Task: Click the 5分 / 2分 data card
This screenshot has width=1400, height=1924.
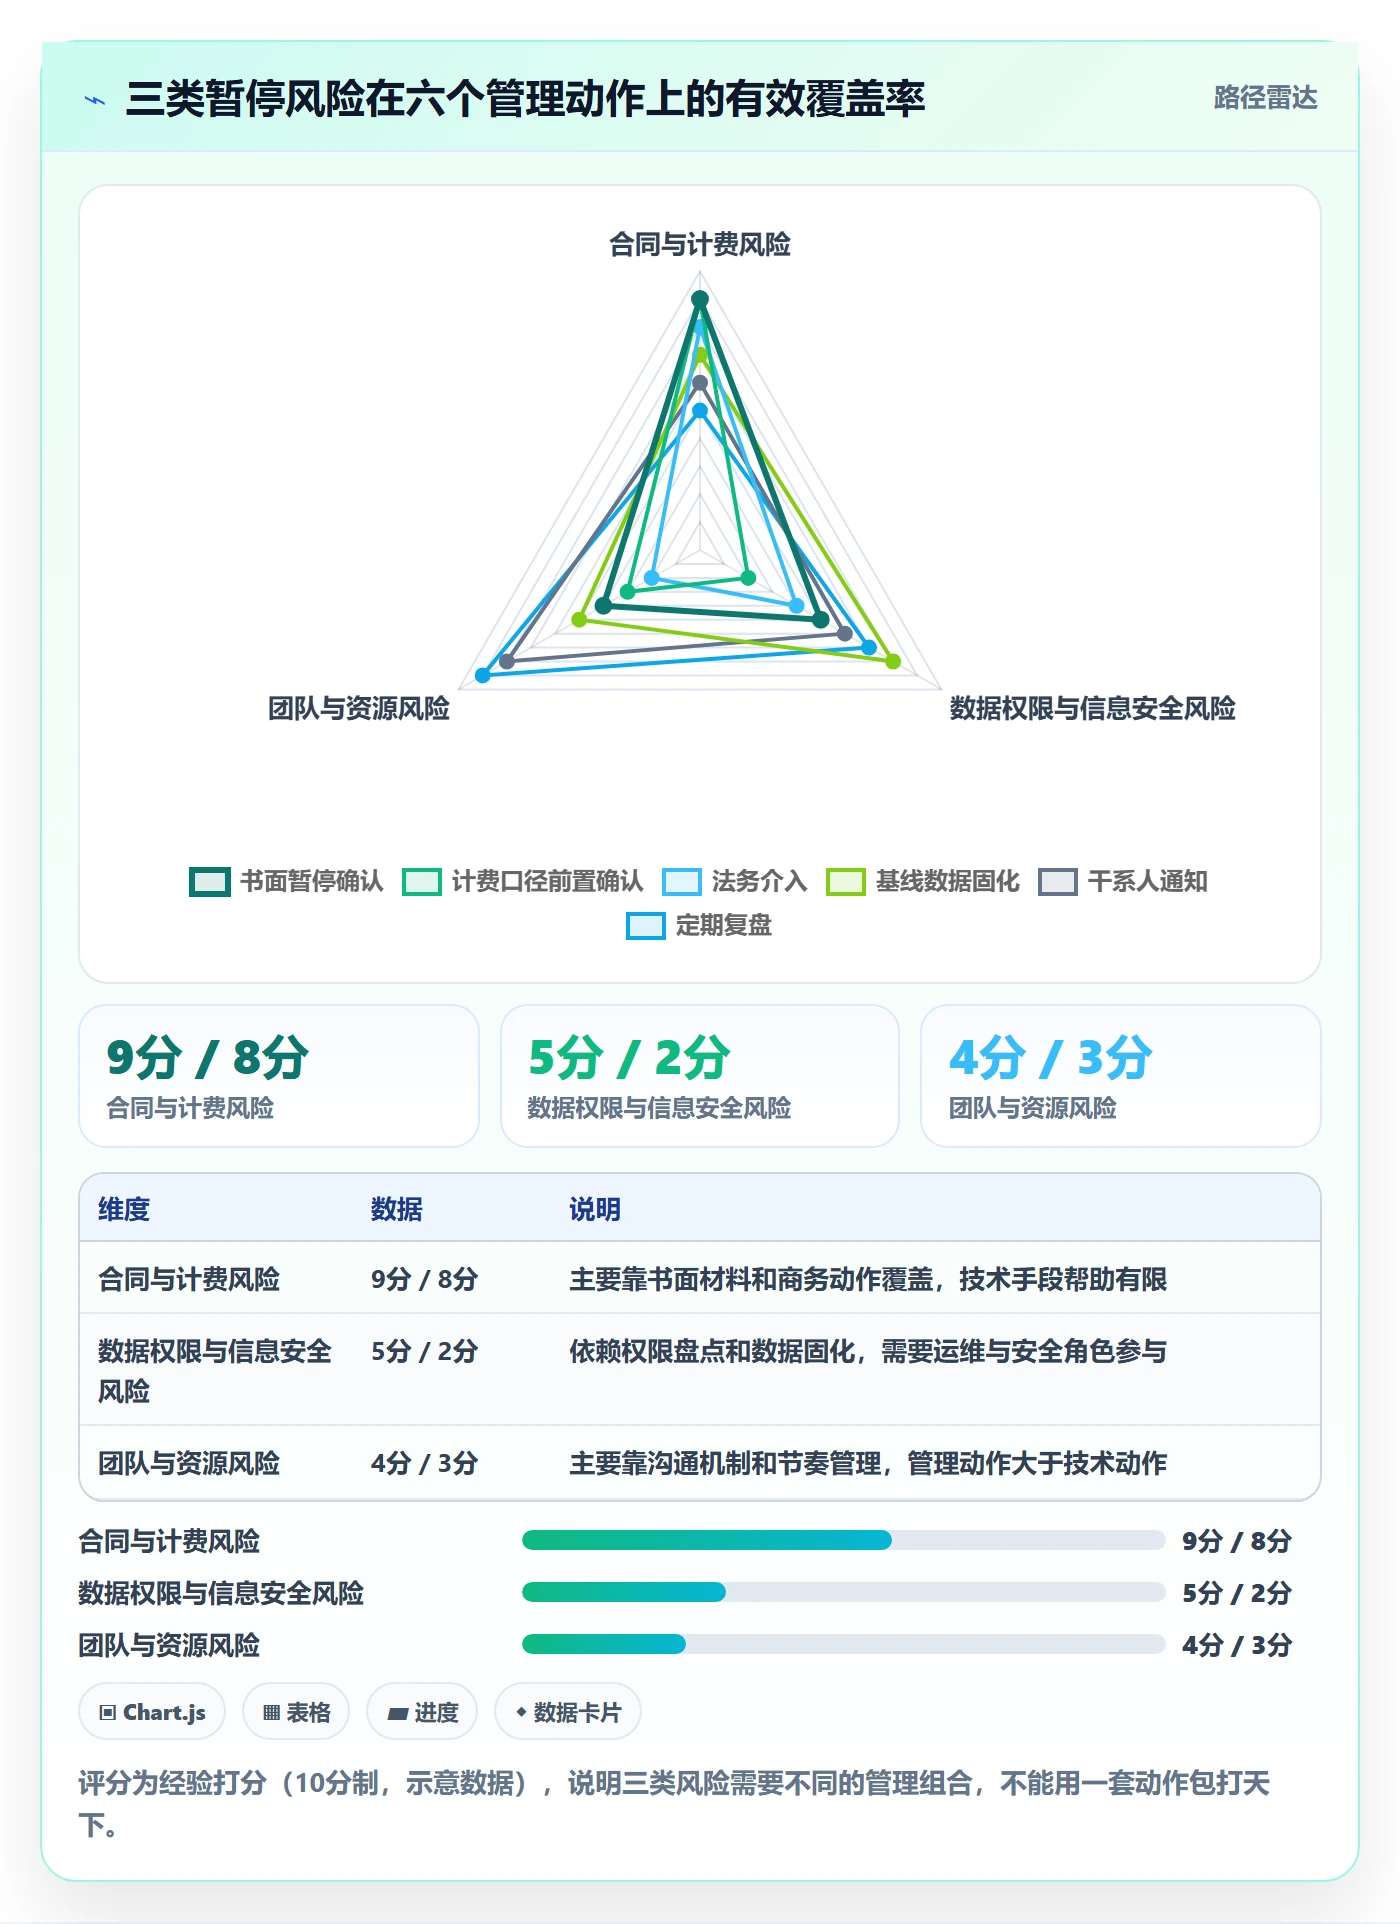Action: 699,1075
